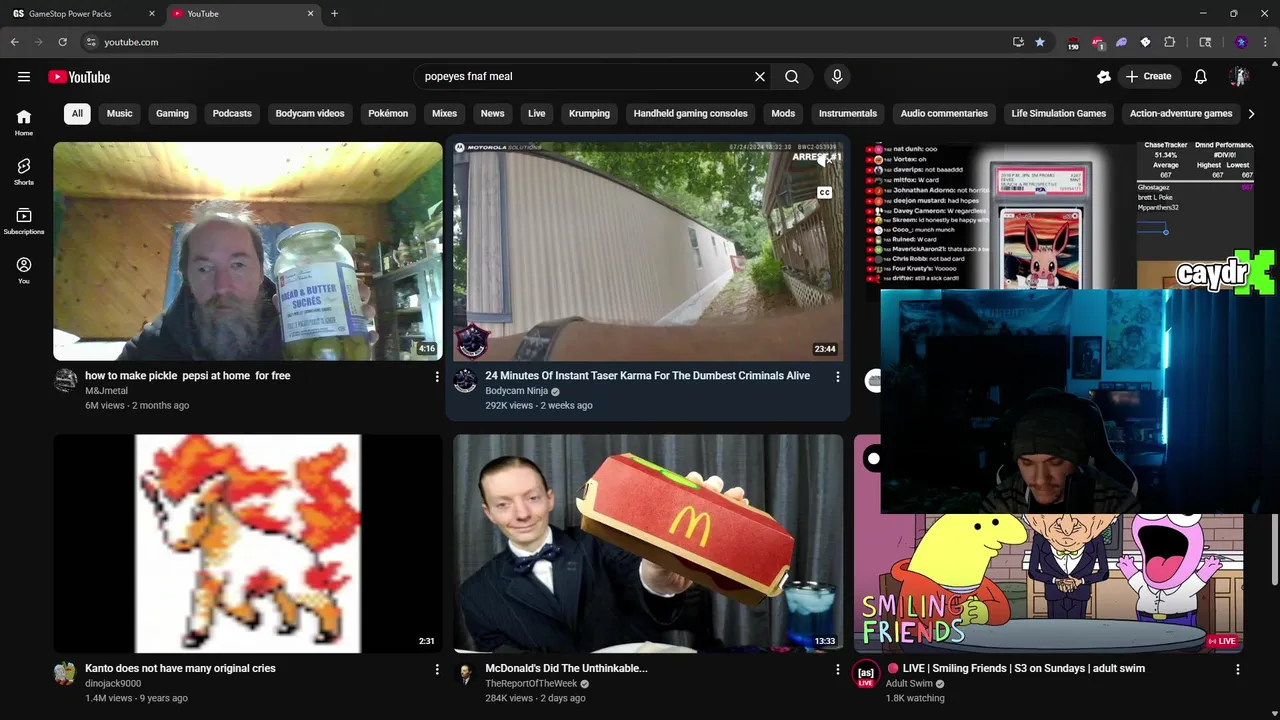This screenshot has width=1280, height=720.
Task: Toggle closed captions CC on bodycam preview
Action: tap(825, 192)
